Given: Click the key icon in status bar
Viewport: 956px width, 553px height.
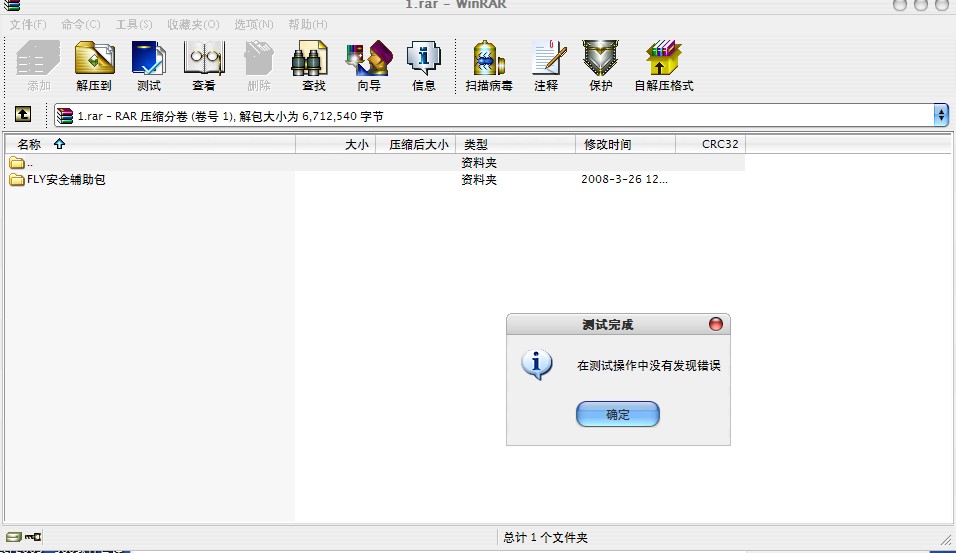Looking at the screenshot, I should coord(33,537).
